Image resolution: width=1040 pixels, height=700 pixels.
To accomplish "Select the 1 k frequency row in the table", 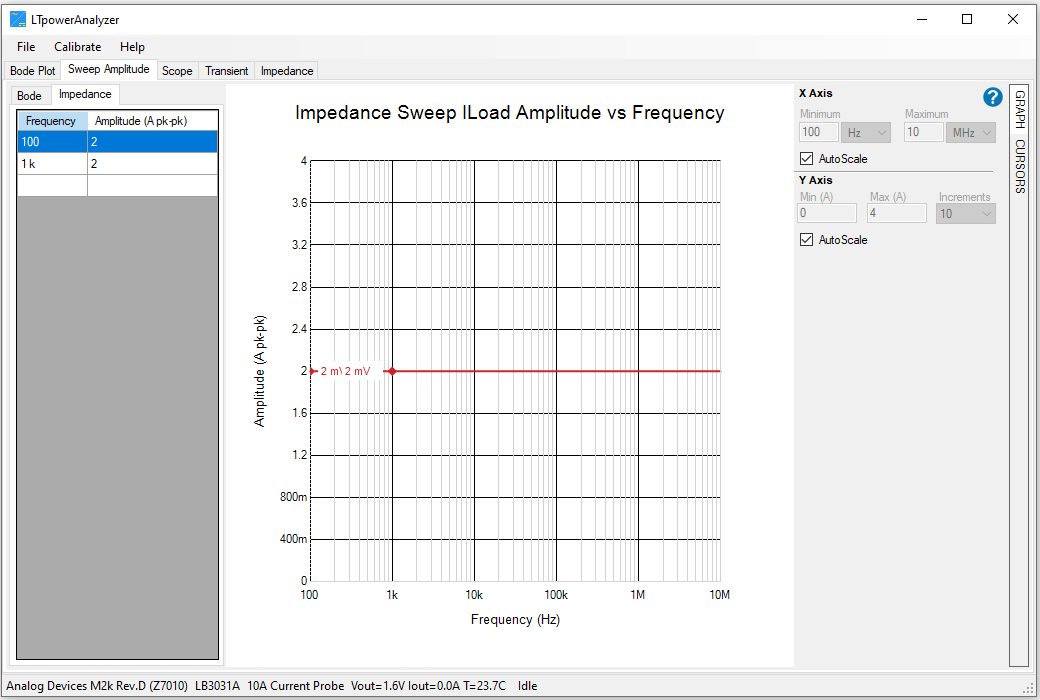I will (x=52, y=163).
